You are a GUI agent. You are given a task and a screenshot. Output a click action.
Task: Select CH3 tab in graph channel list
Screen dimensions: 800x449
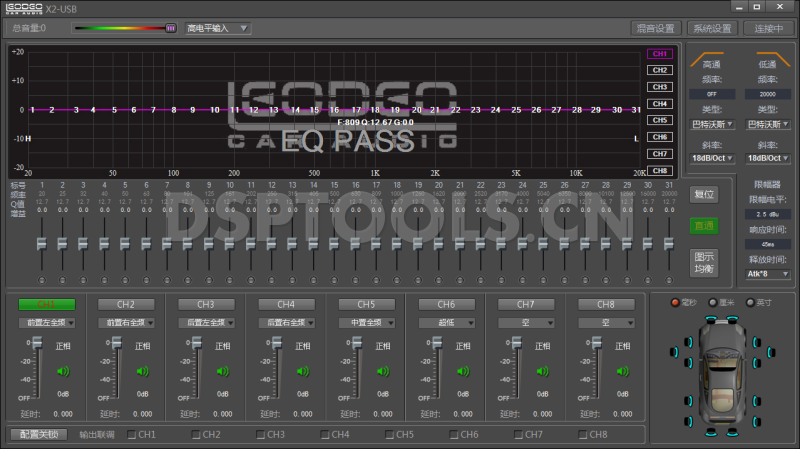(660, 87)
